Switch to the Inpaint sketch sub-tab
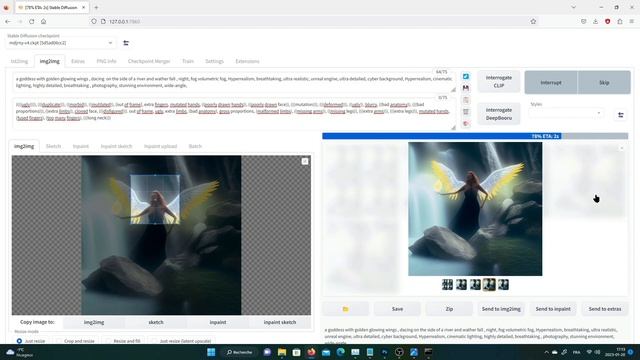This screenshot has height=360, width=640. tap(116, 146)
